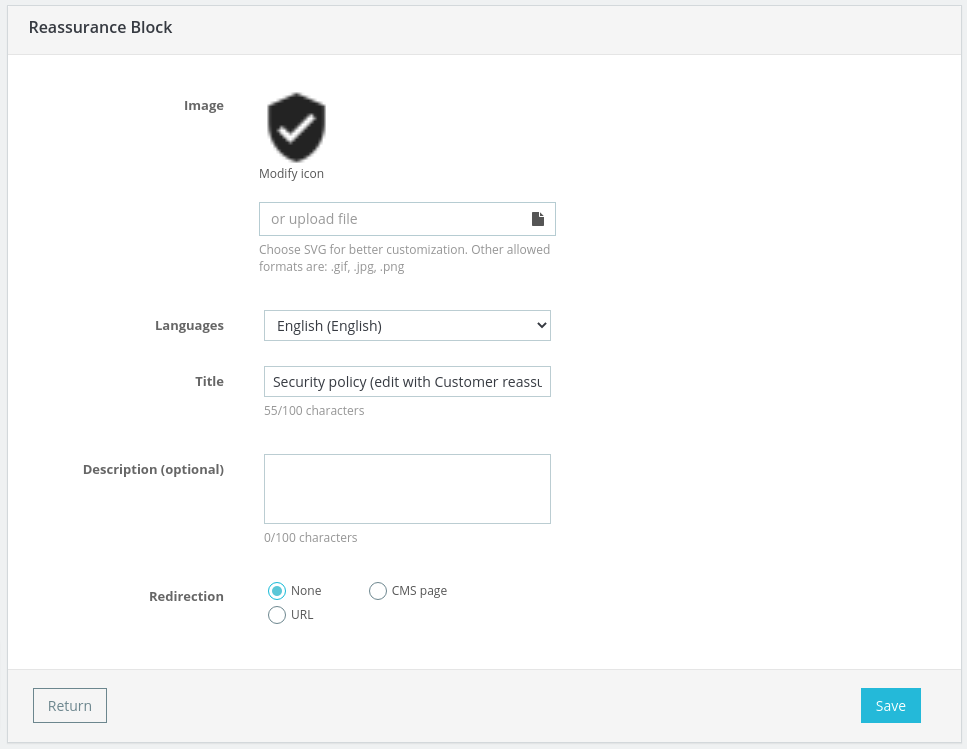The height and width of the screenshot is (749, 967).
Task: Select the "URL" redirection option
Action: coord(277,615)
